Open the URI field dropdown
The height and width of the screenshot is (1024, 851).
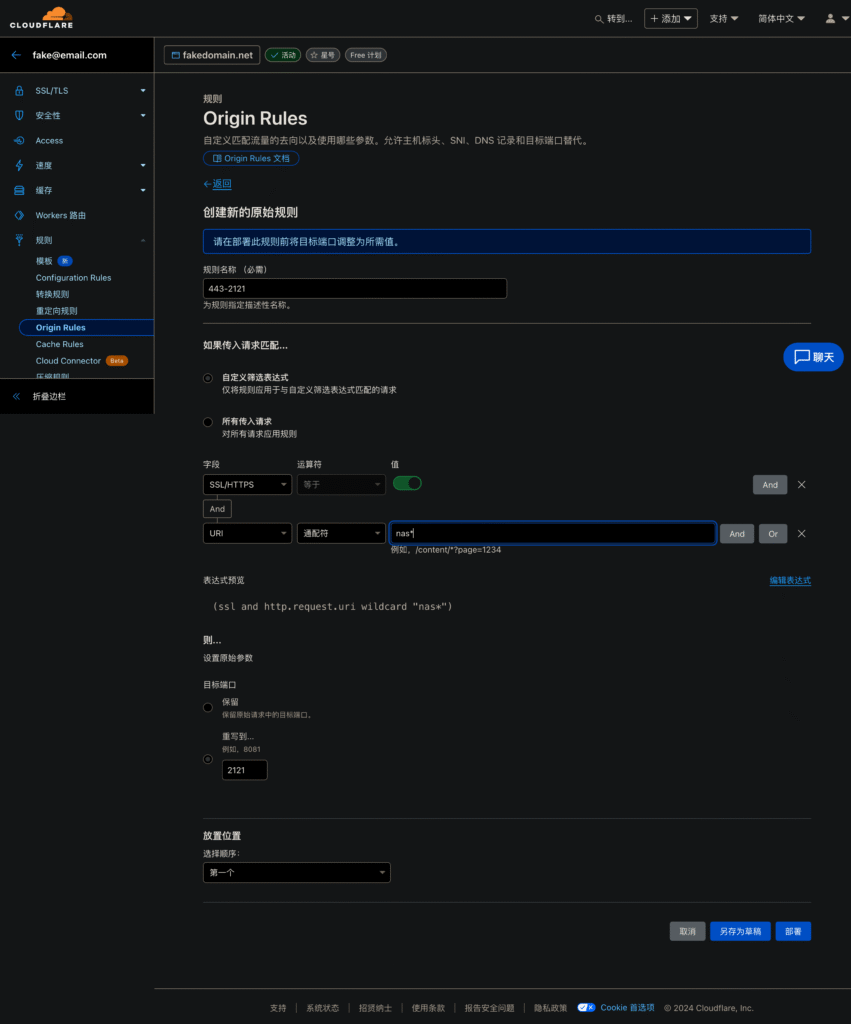(x=247, y=534)
